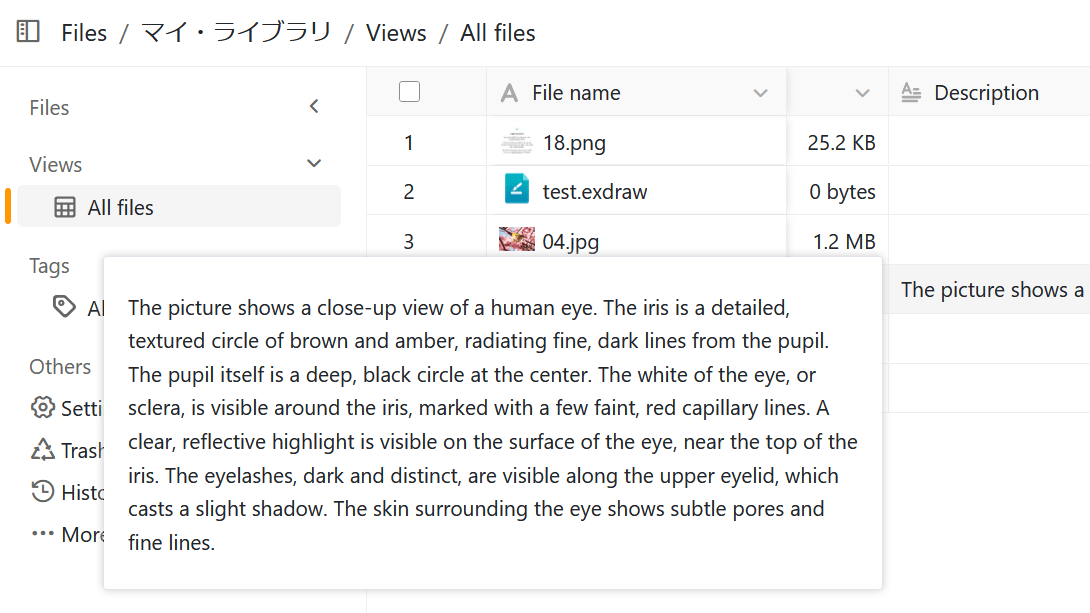
Task: Click the More ellipsis icon
Action: tap(42, 534)
